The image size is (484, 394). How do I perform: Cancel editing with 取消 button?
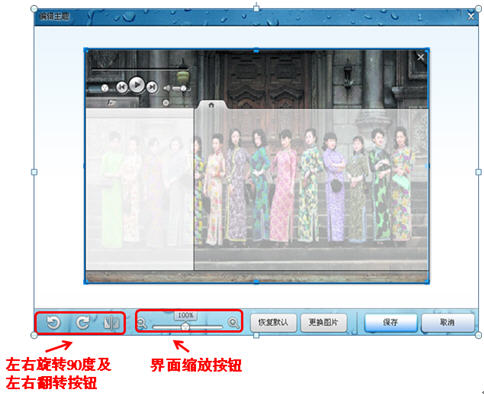click(x=448, y=323)
